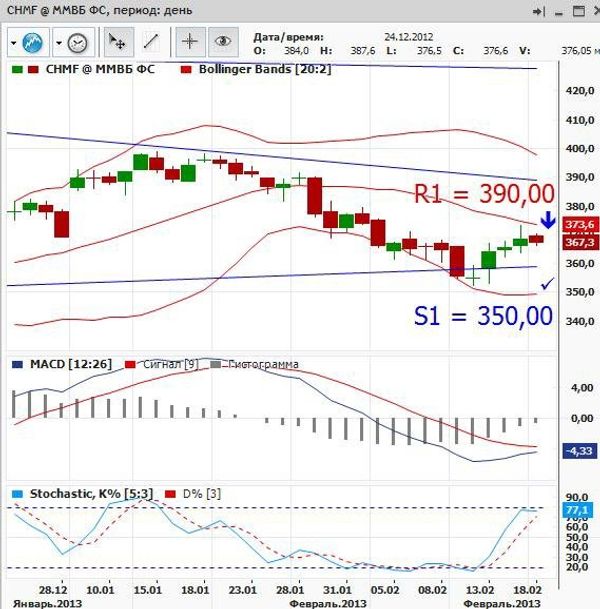600x609 pixels.
Task: Click the D% red legend swatch
Action: point(170,494)
